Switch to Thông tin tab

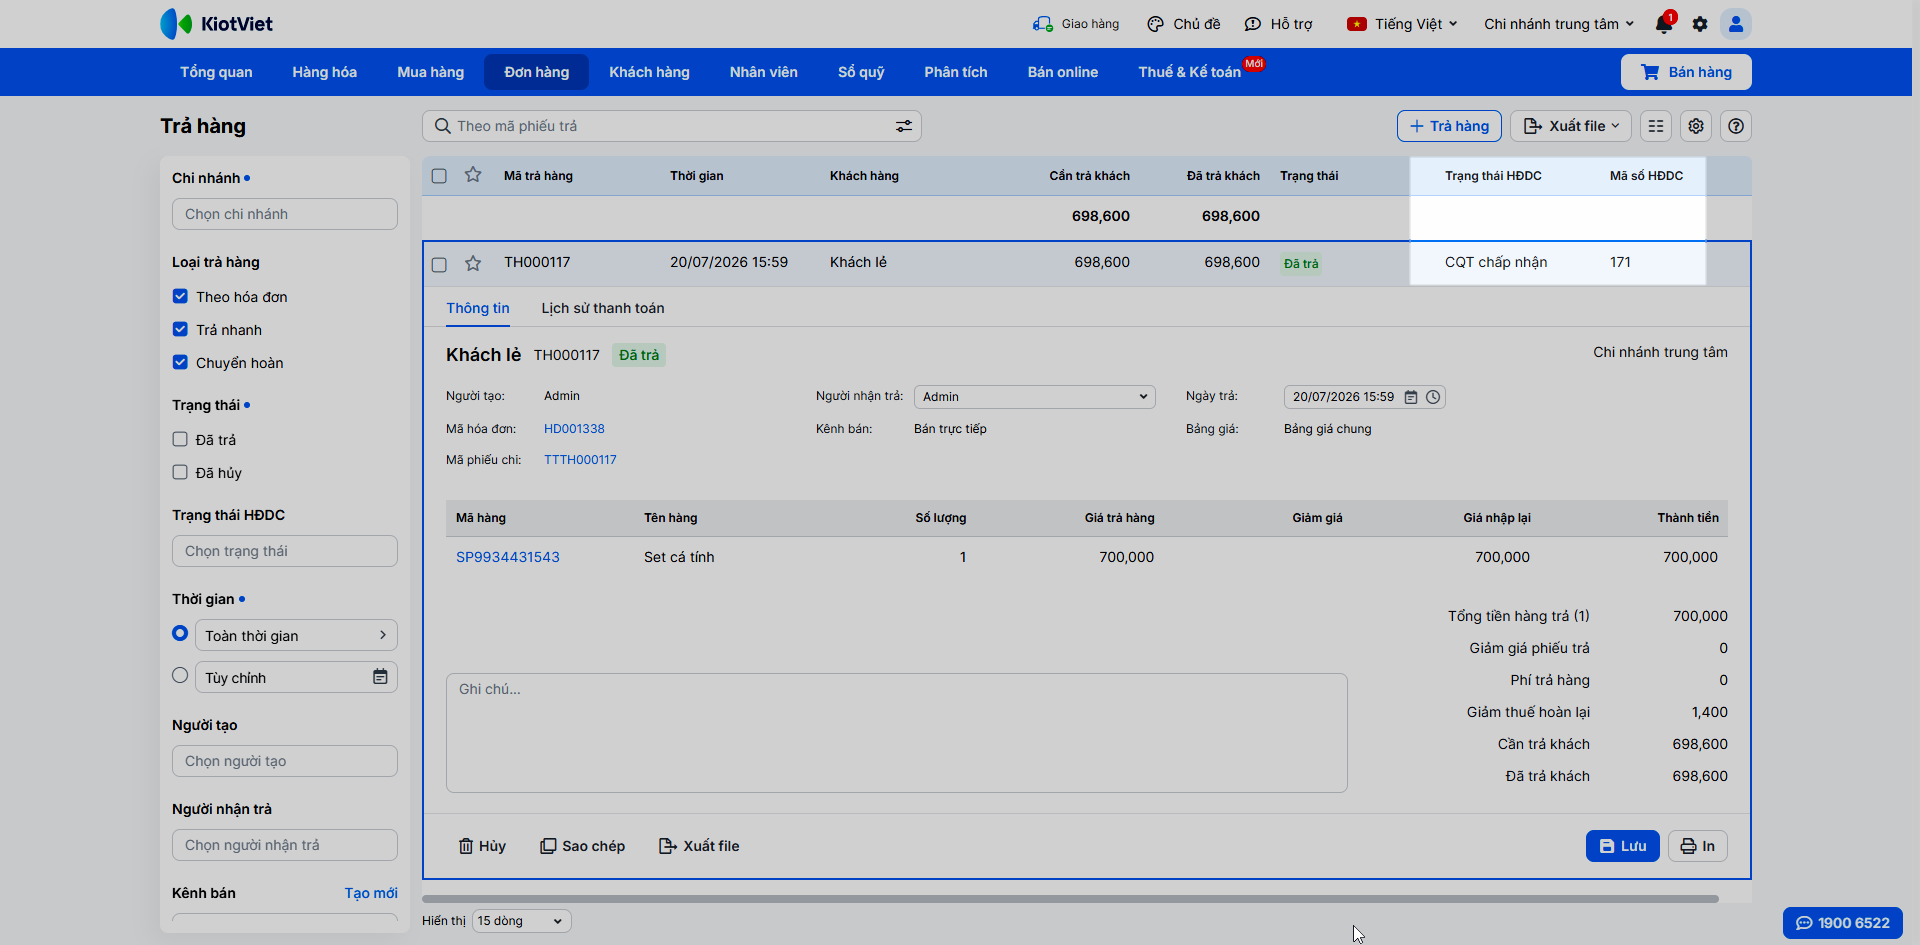[x=478, y=308]
